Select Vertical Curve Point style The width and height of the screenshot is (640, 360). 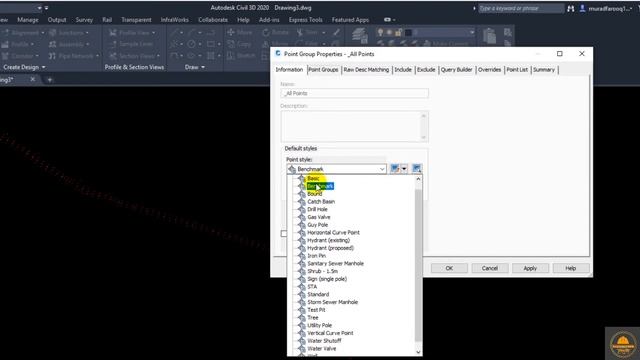pos(330,333)
